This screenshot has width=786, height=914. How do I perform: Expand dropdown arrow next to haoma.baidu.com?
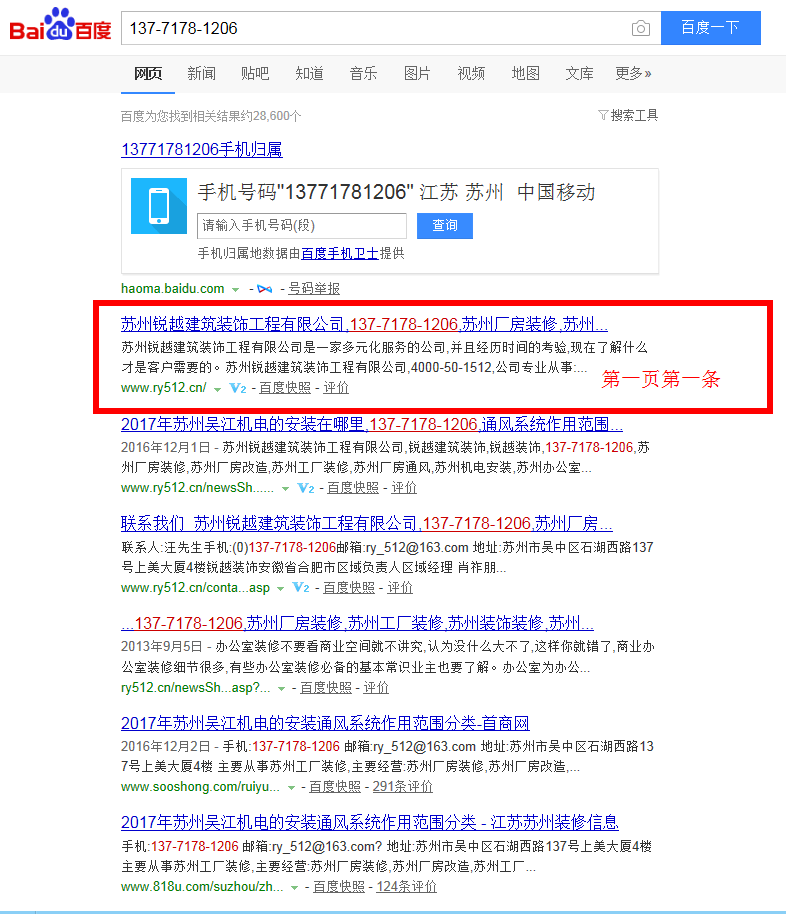(236, 290)
